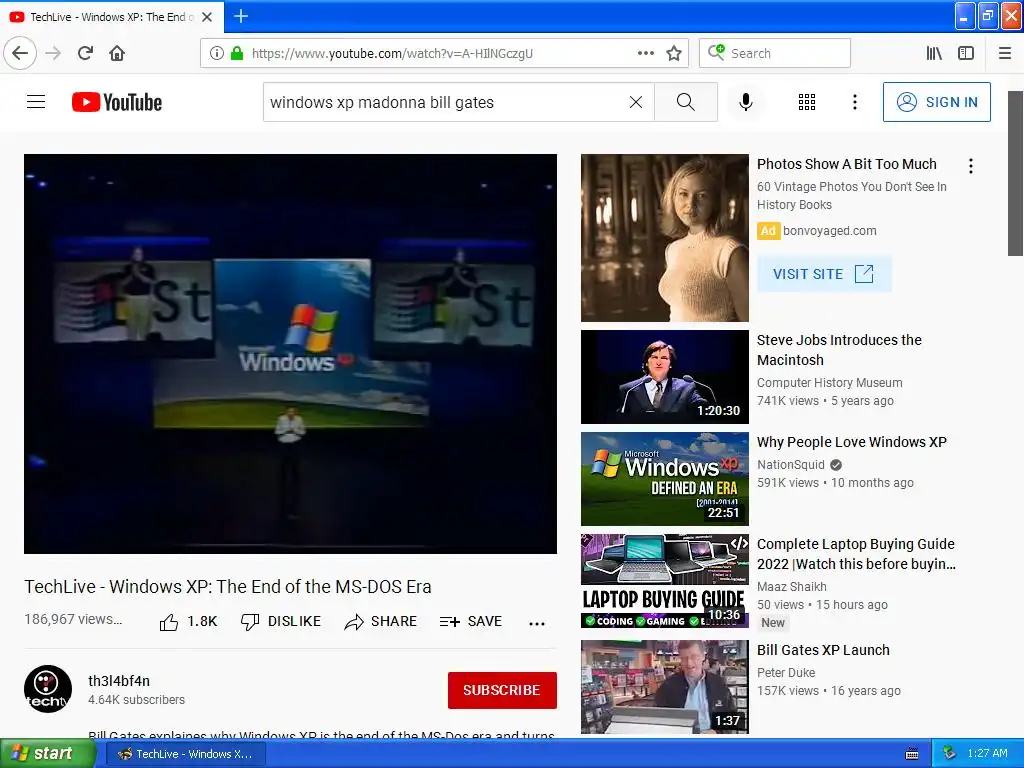Click Complete Laptop Buying Guide 2022 title
1024x768 pixels.
tap(856, 554)
